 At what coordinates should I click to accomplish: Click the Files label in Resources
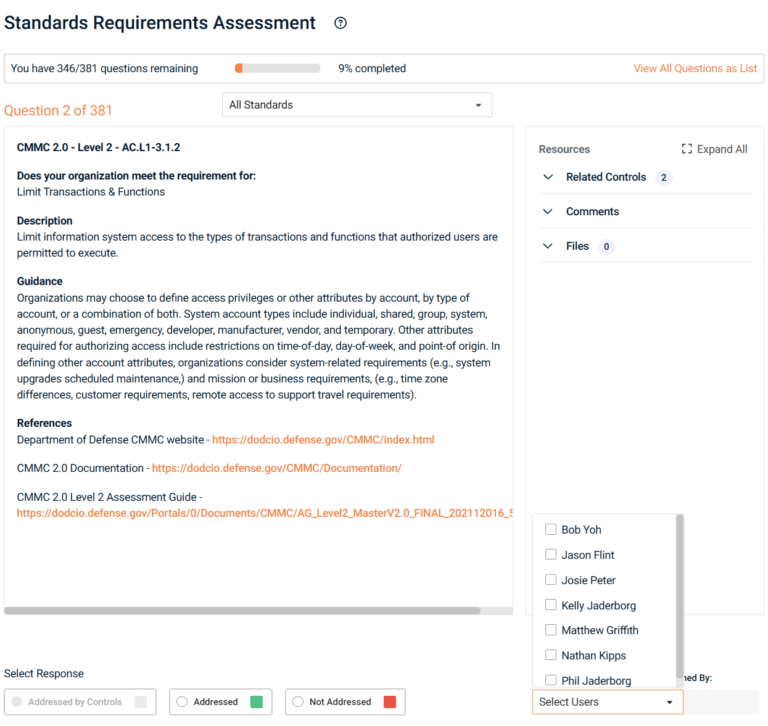(x=577, y=246)
